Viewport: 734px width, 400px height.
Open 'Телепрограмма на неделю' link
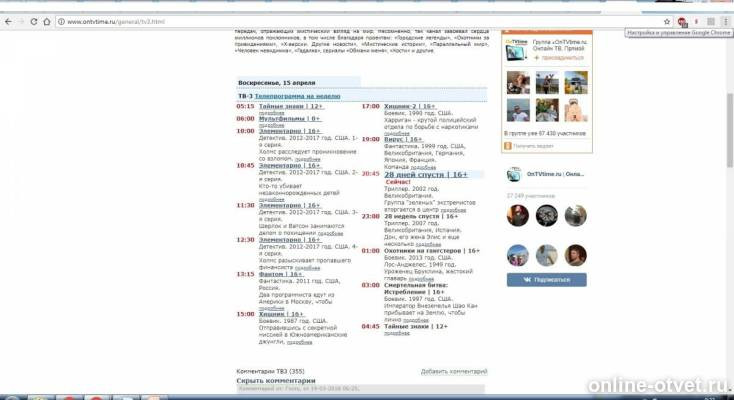click(297, 96)
